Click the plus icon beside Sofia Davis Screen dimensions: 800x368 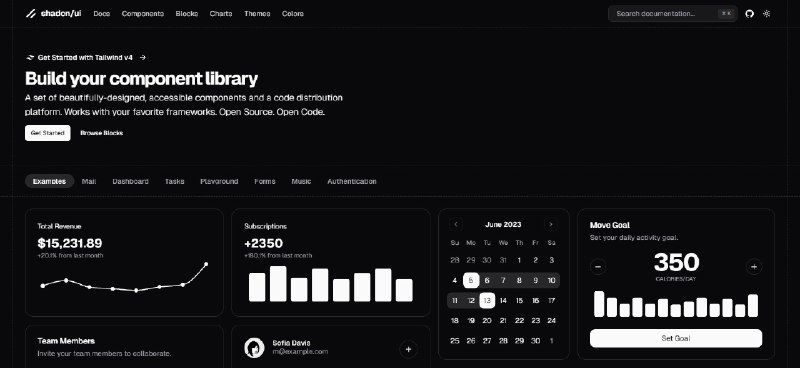pyautogui.click(x=408, y=350)
